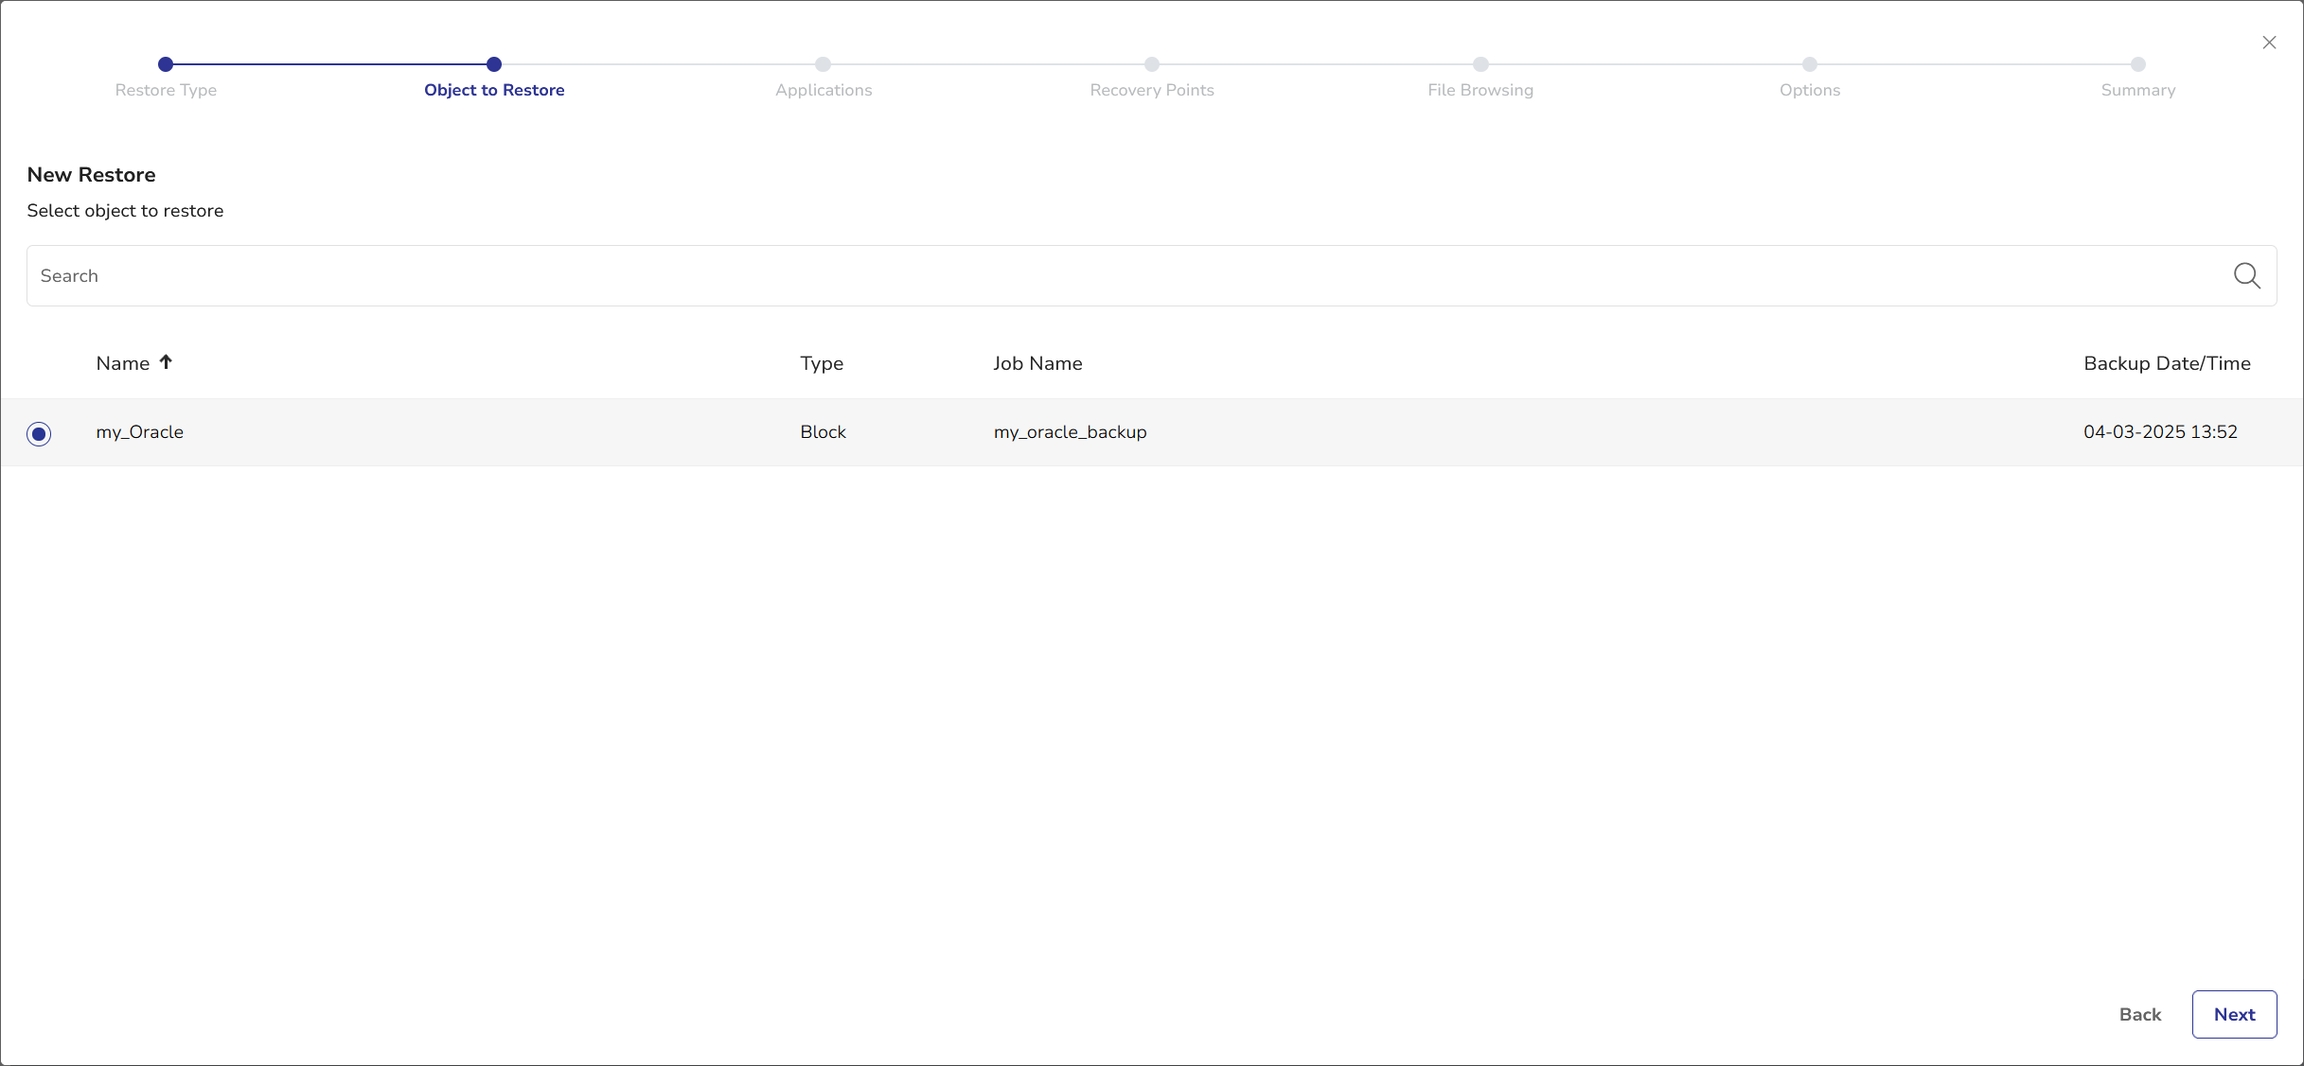Sort by the Type column header
Viewport: 2304px width, 1066px height.
pos(821,363)
